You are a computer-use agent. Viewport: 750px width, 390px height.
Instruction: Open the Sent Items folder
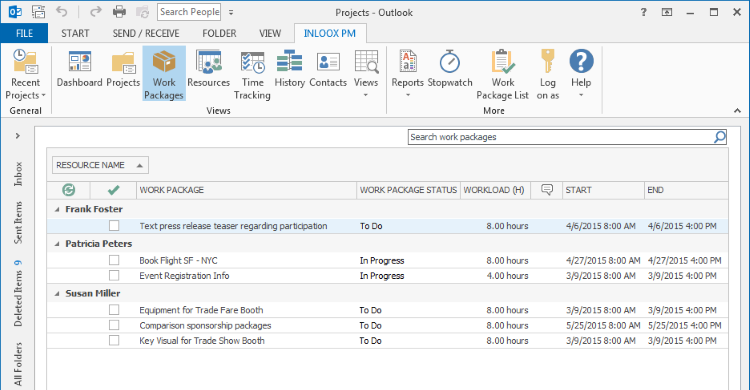point(18,223)
